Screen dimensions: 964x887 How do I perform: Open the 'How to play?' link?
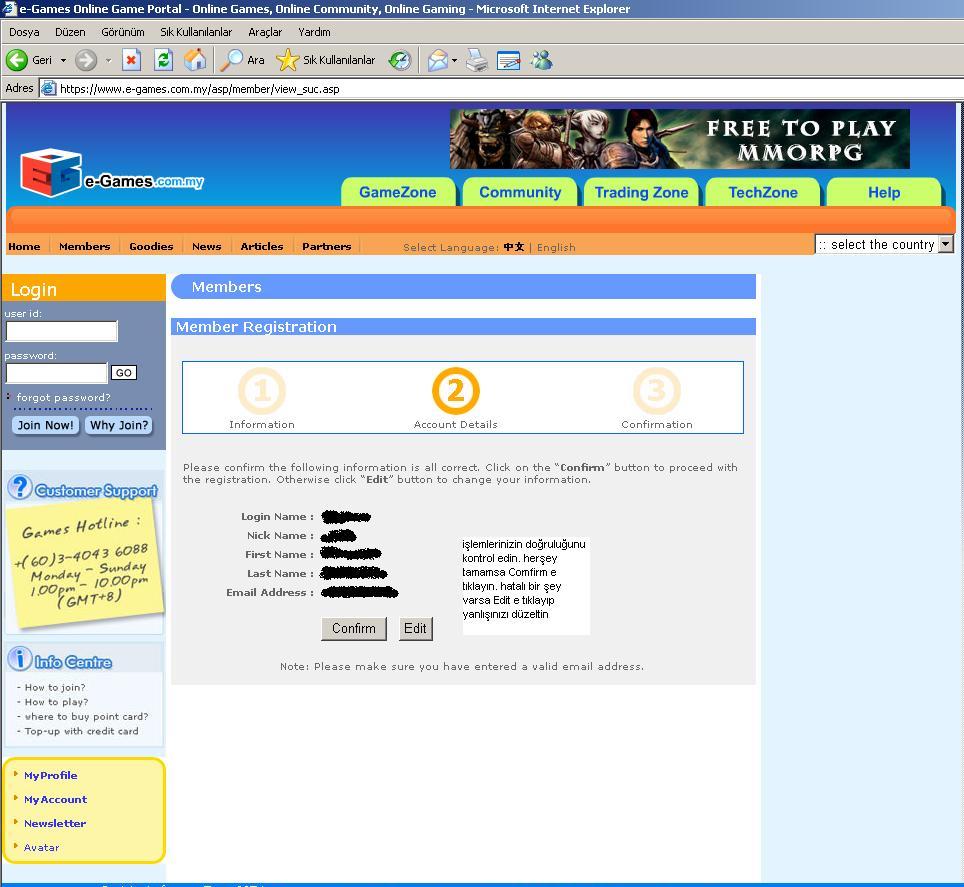[57, 702]
